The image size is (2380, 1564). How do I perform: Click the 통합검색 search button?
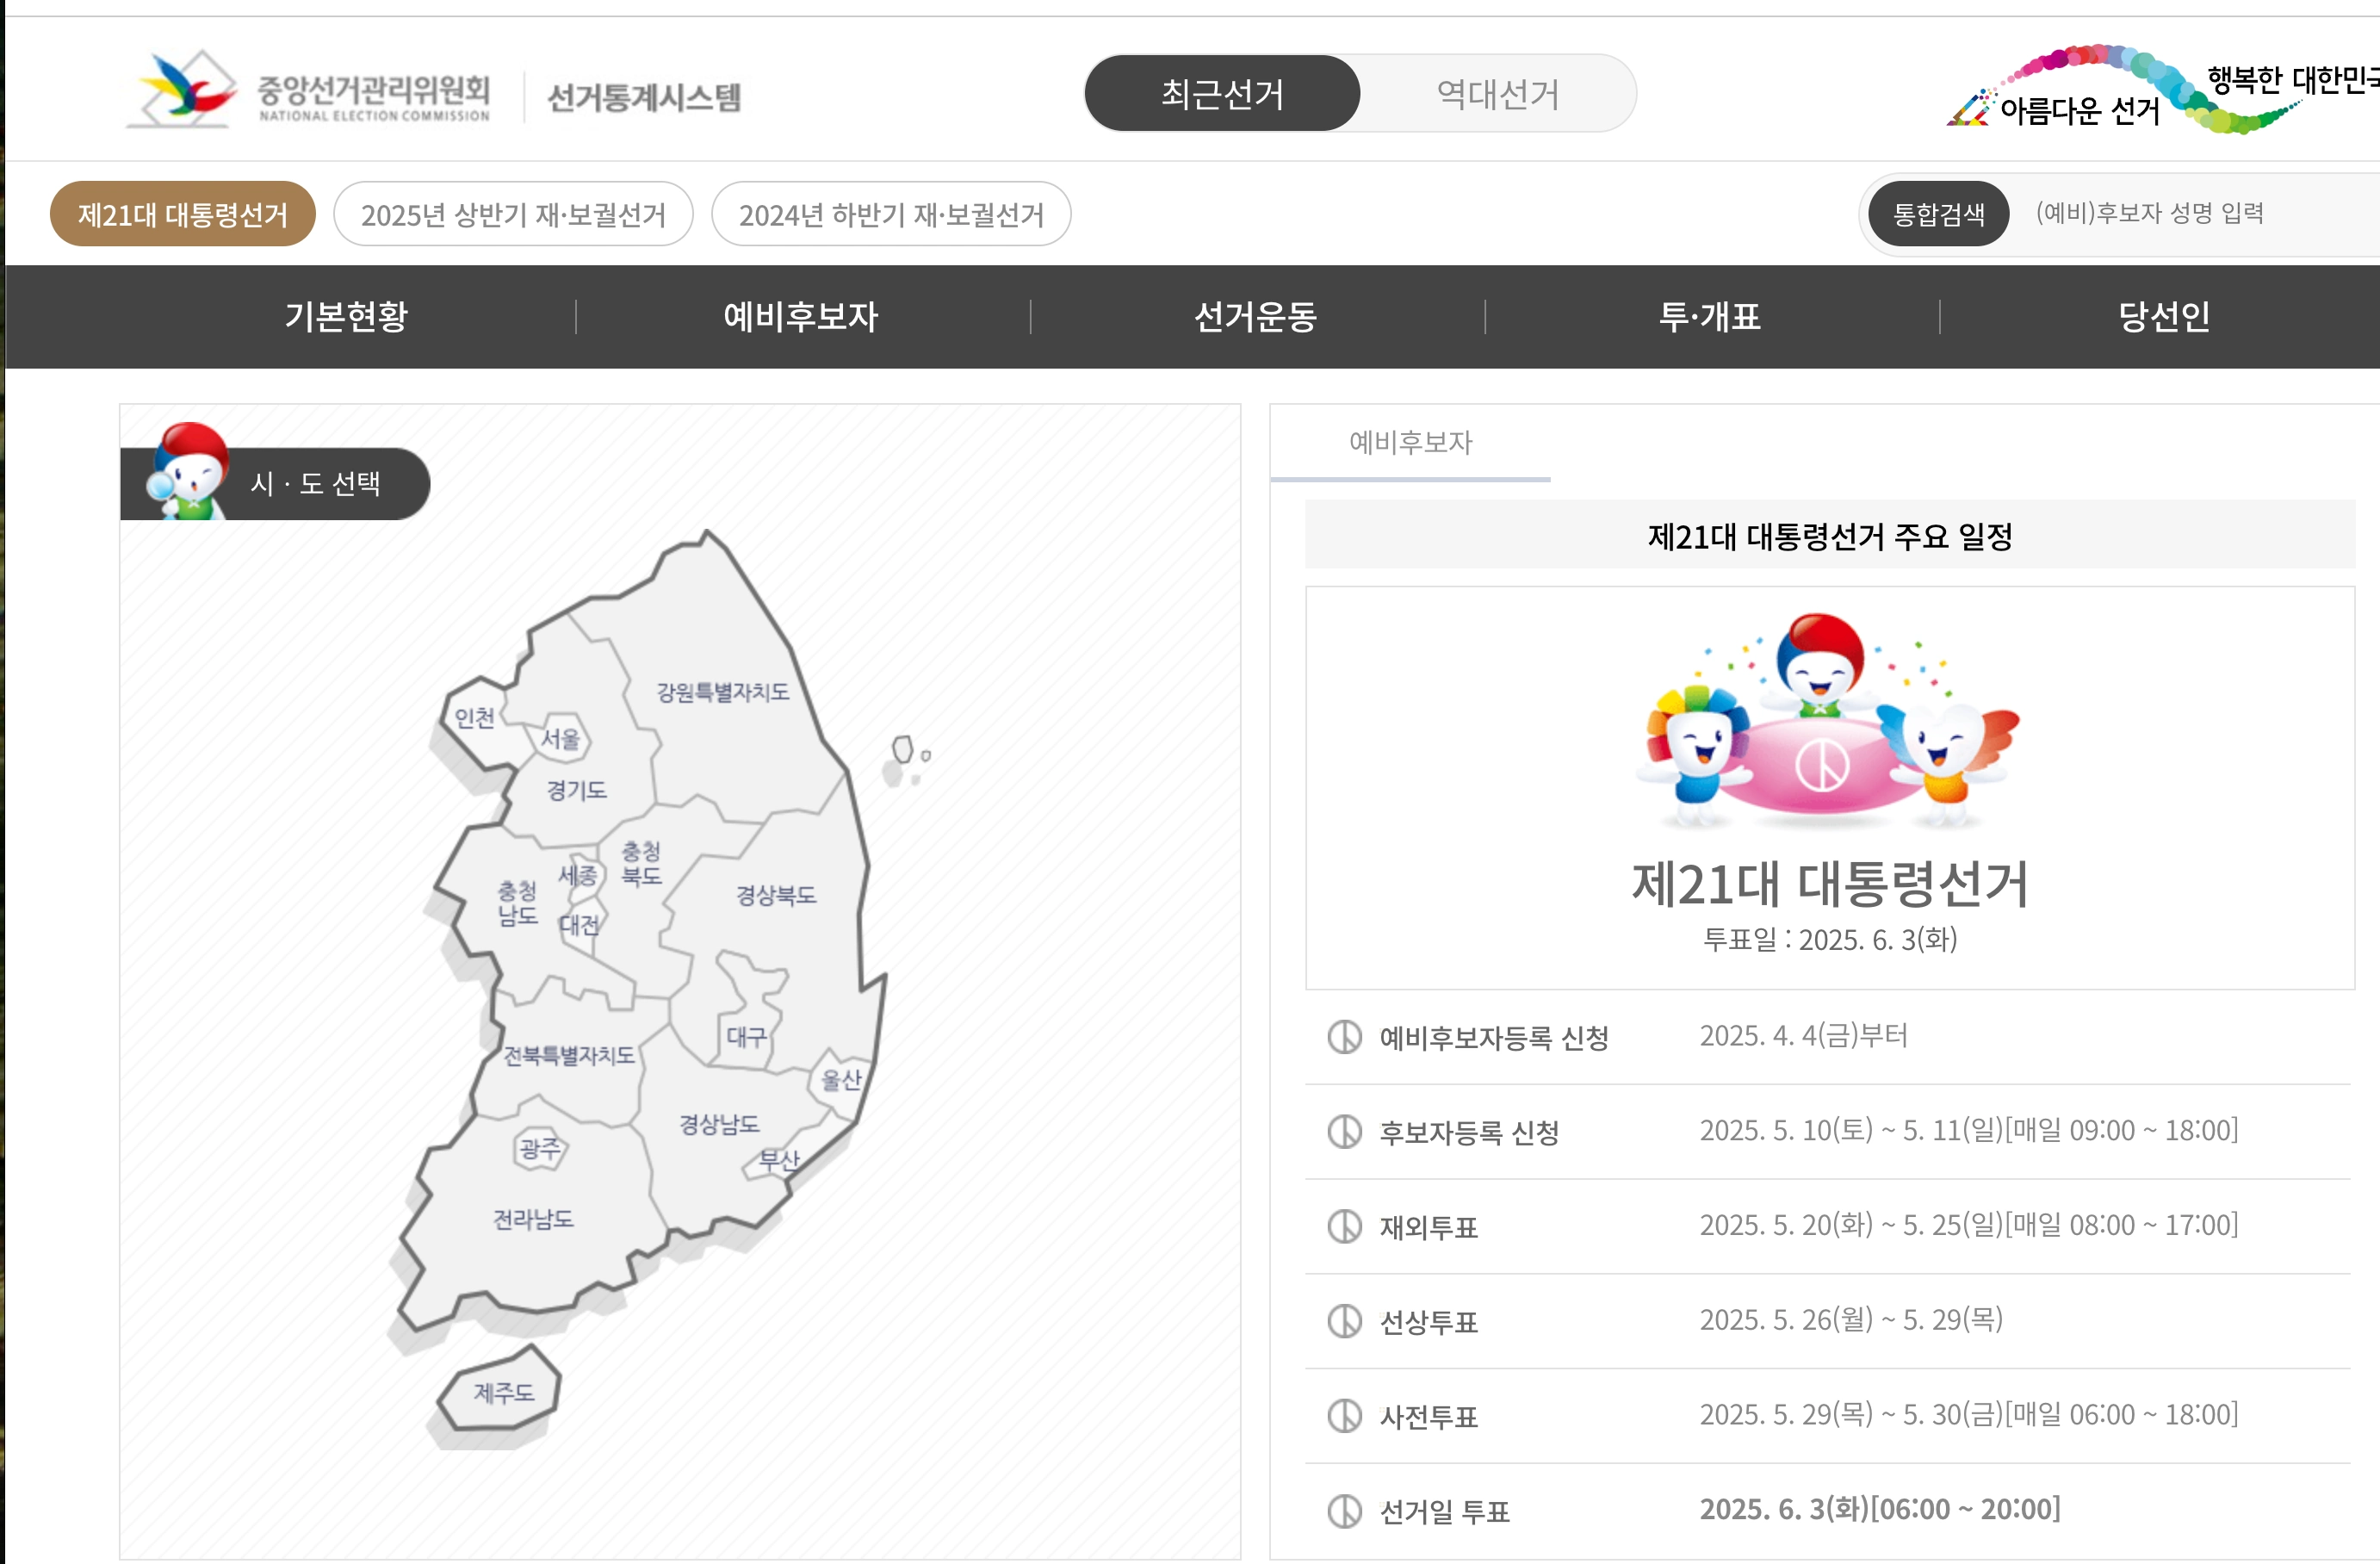pos(1938,212)
